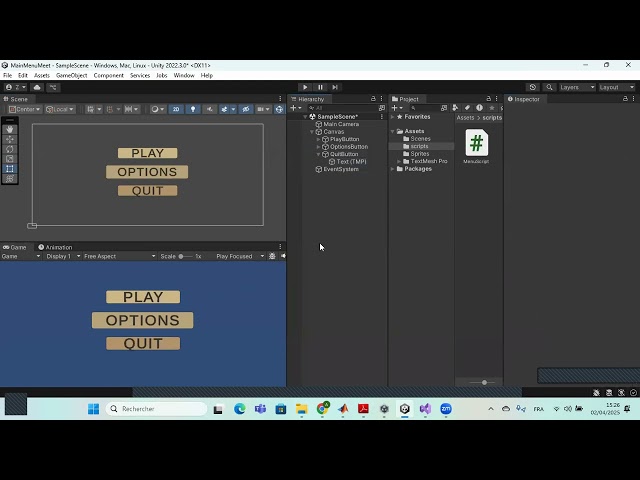Screen dimensions: 640x480
Task: Expand TextMesh Pro folder
Action: (x=399, y=161)
